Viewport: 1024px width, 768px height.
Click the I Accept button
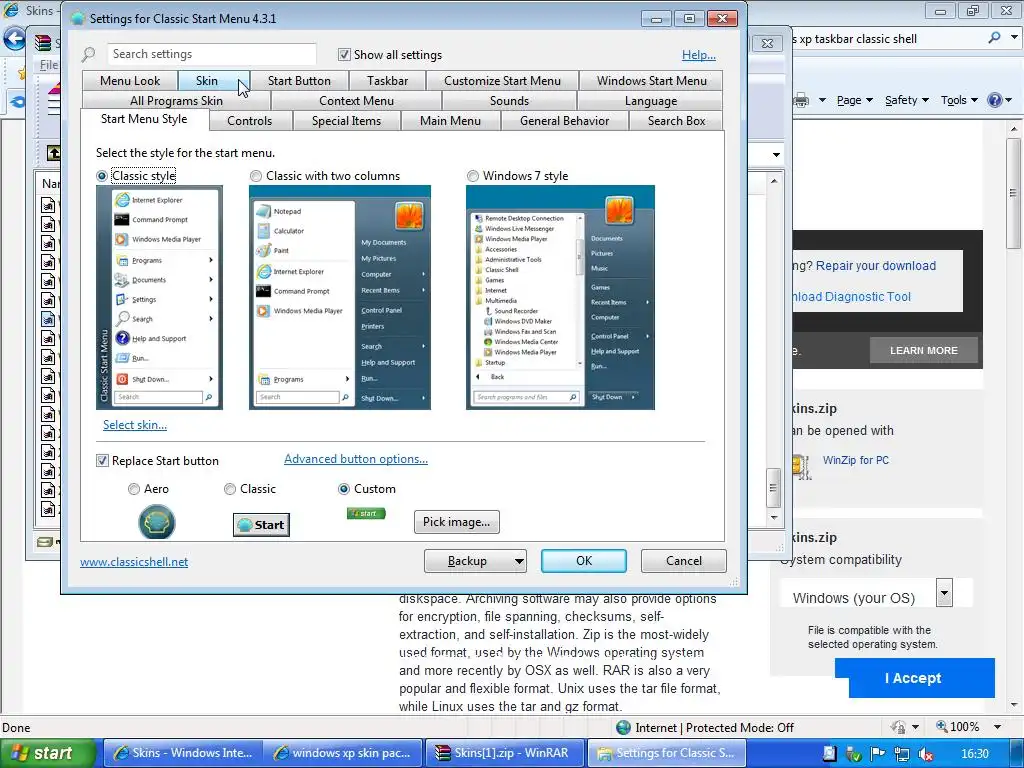(914, 678)
